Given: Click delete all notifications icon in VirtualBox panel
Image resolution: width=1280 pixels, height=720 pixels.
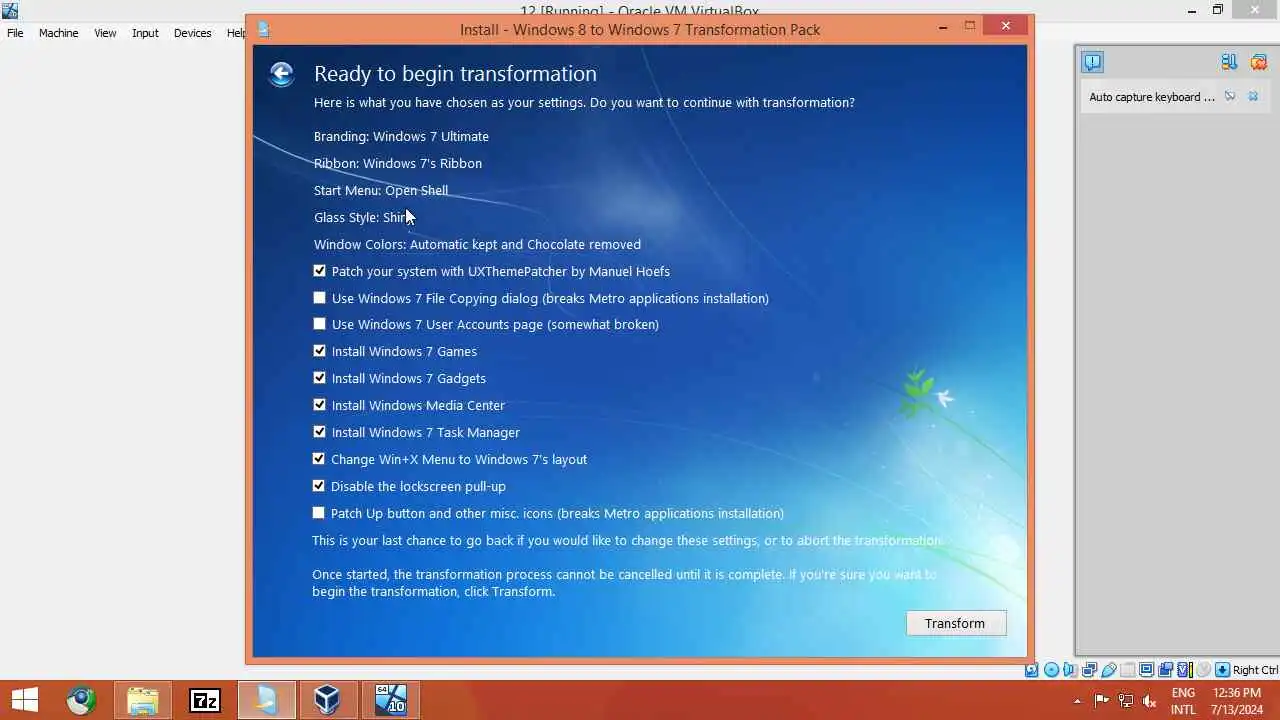Looking at the screenshot, I should [x=1258, y=62].
